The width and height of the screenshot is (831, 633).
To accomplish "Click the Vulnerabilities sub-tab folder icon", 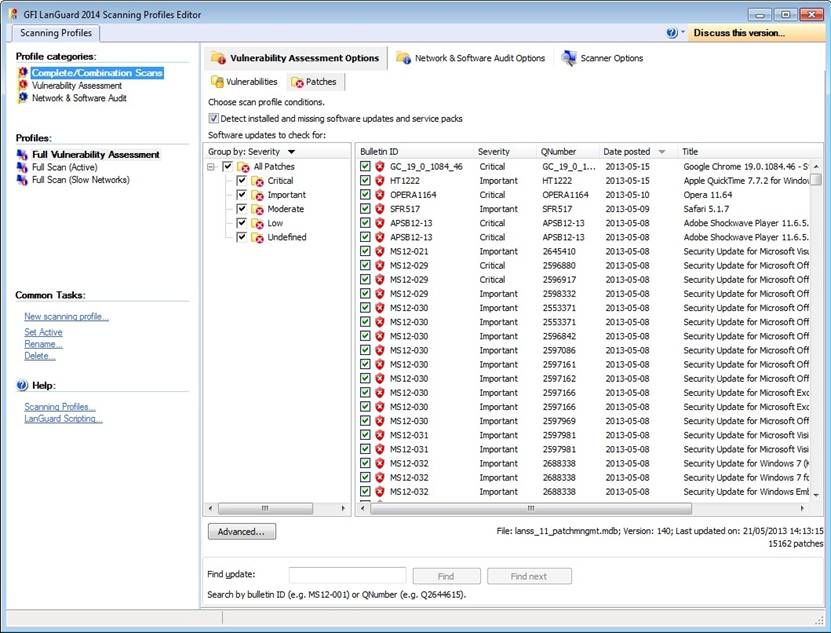I will point(217,82).
